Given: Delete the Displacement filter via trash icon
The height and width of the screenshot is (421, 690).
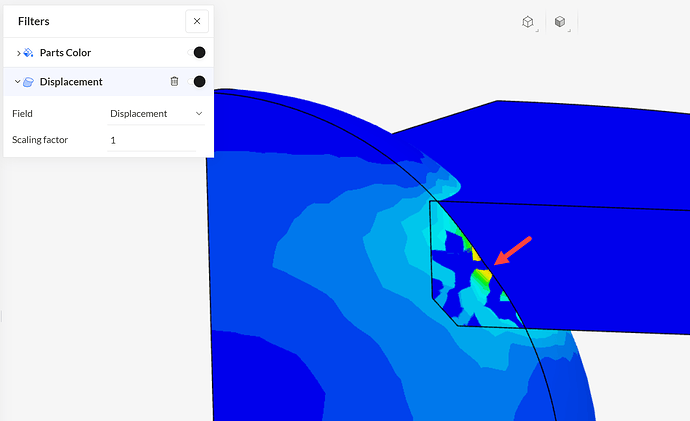Looking at the screenshot, I should coord(174,81).
